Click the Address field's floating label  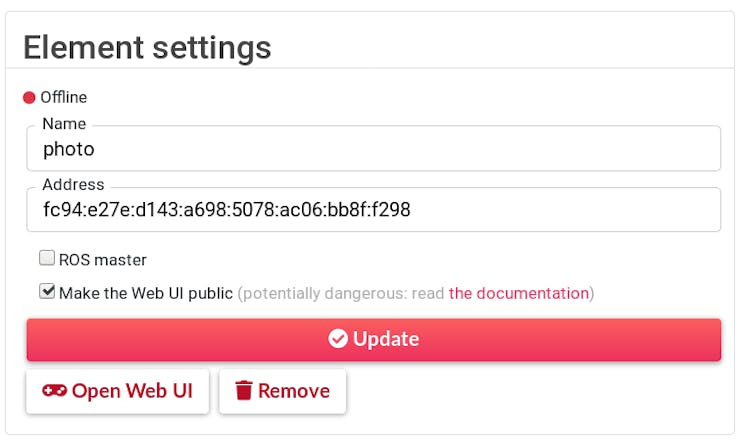pyautogui.click(x=73, y=185)
